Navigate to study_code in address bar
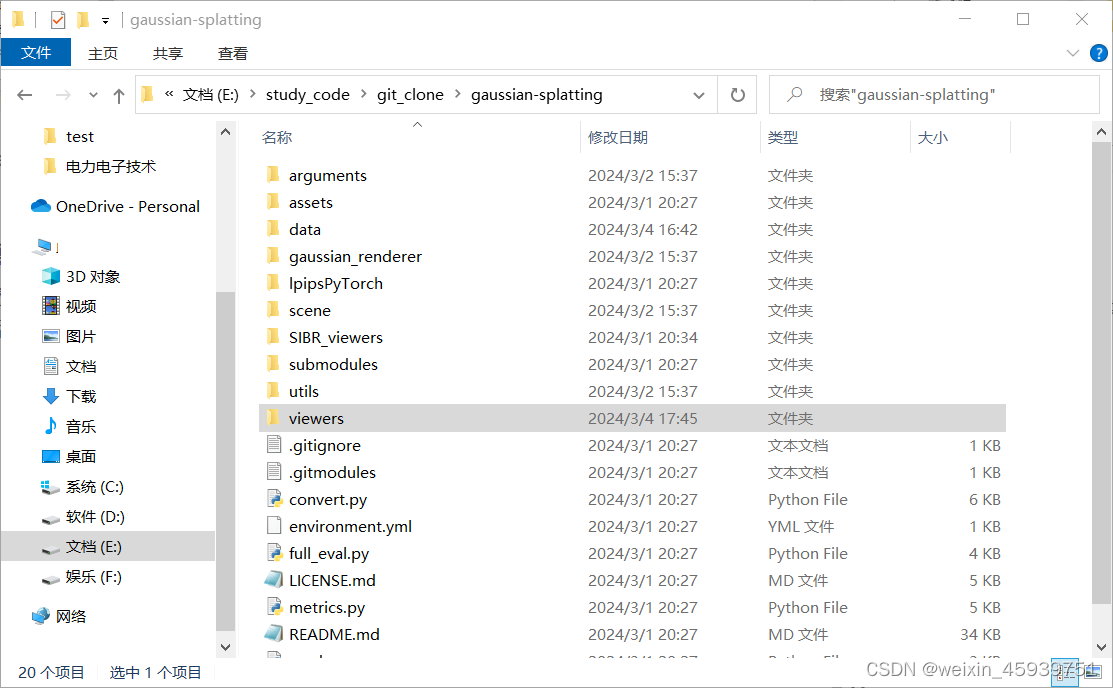 tap(307, 94)
